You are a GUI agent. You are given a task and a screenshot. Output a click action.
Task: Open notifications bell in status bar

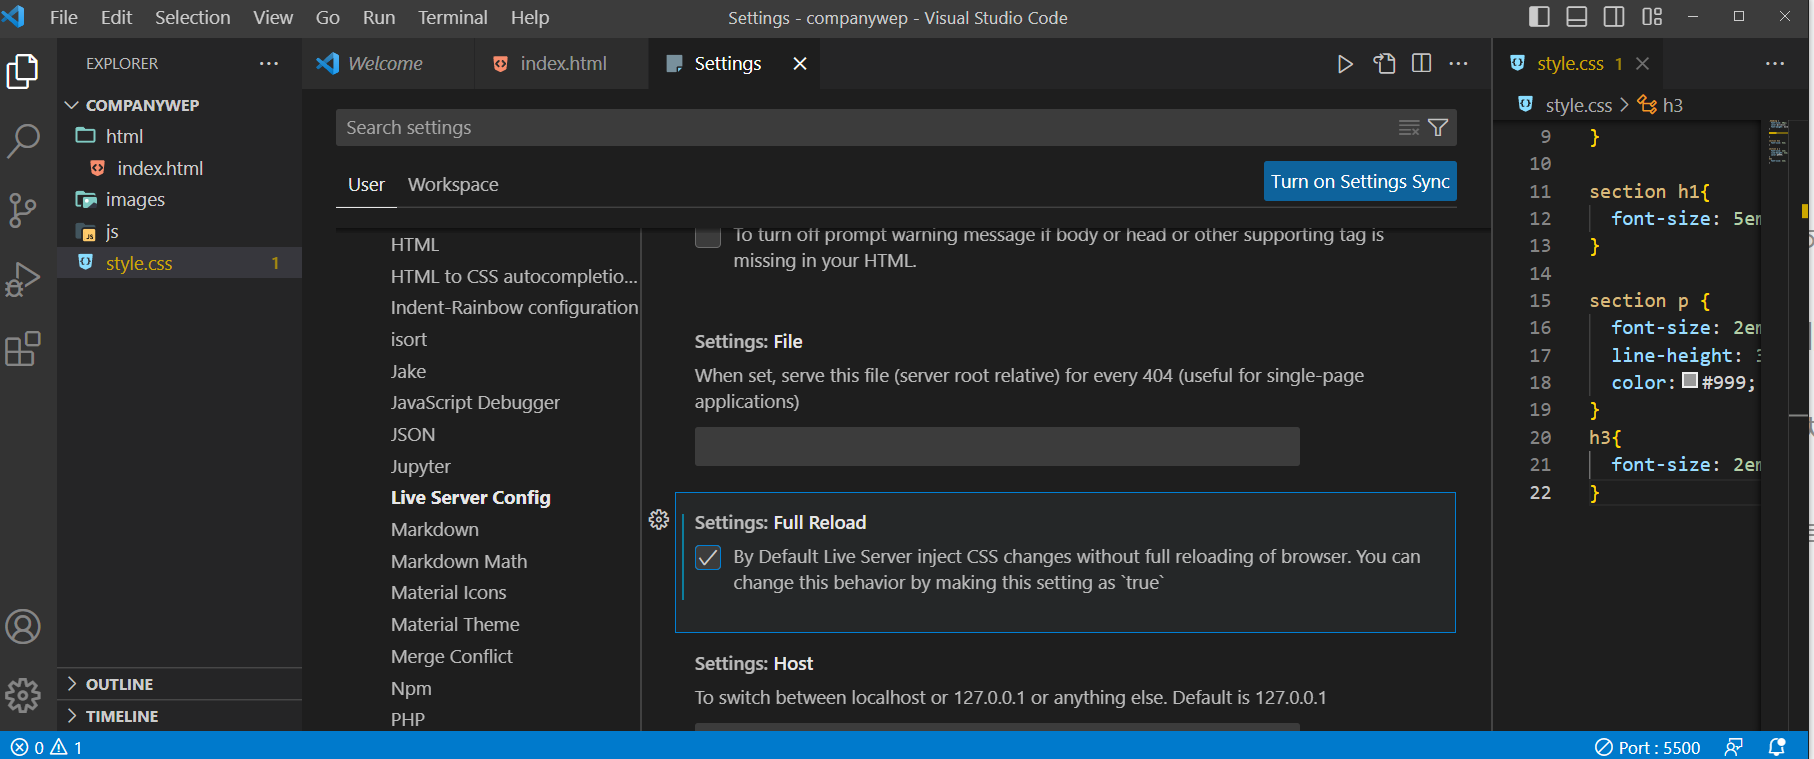click(x=1777, y=747)
